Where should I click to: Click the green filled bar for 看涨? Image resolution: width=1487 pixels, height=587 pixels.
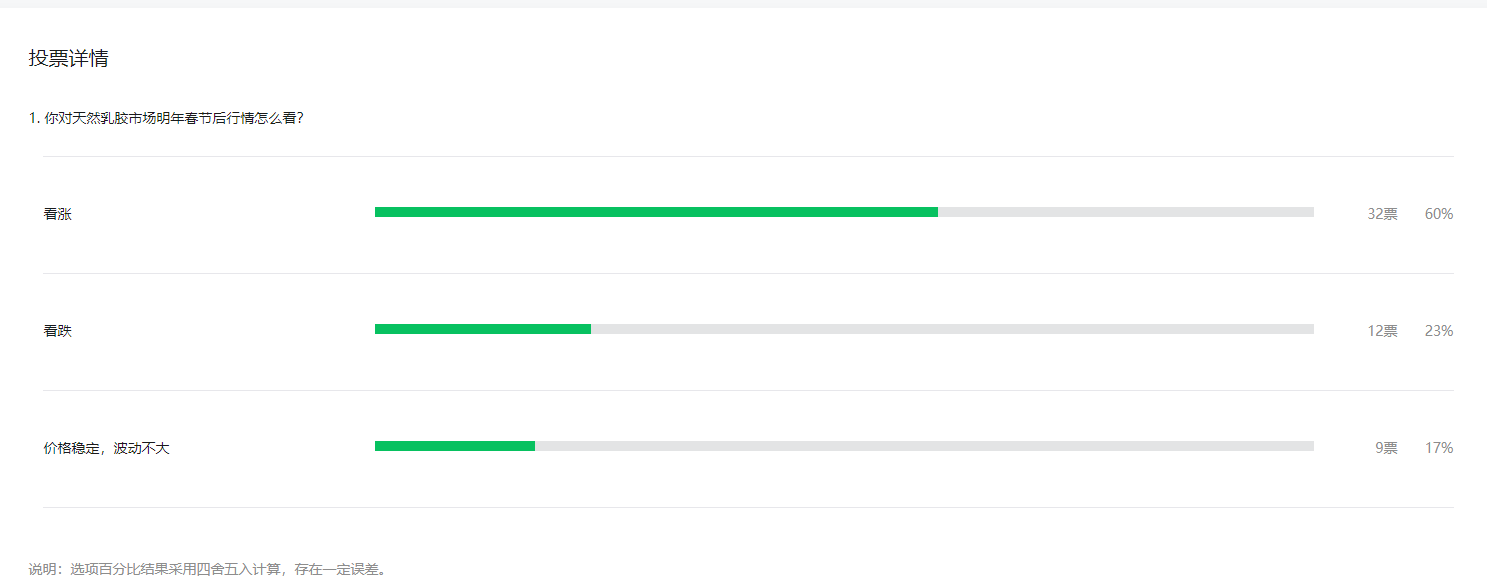(656, 212)
